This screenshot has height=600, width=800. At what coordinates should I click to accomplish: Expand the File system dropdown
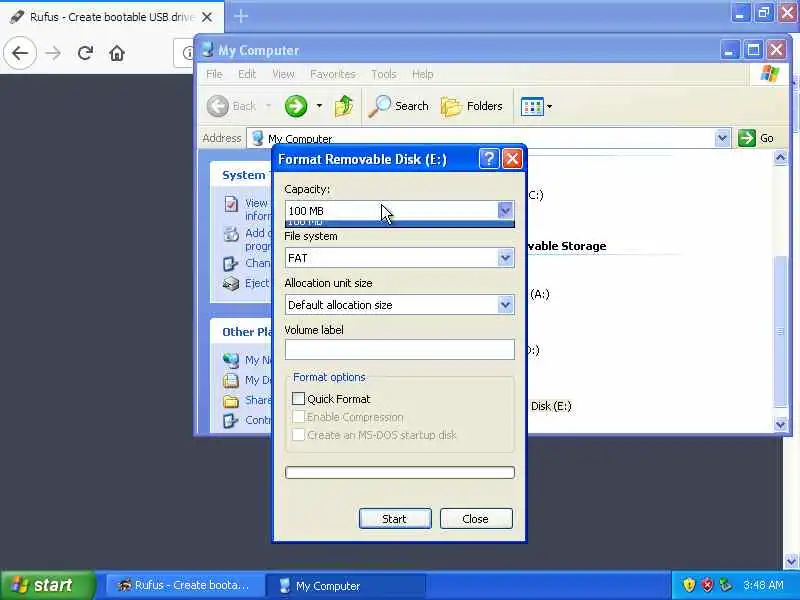pyautogui.click(x=505, y=258)
